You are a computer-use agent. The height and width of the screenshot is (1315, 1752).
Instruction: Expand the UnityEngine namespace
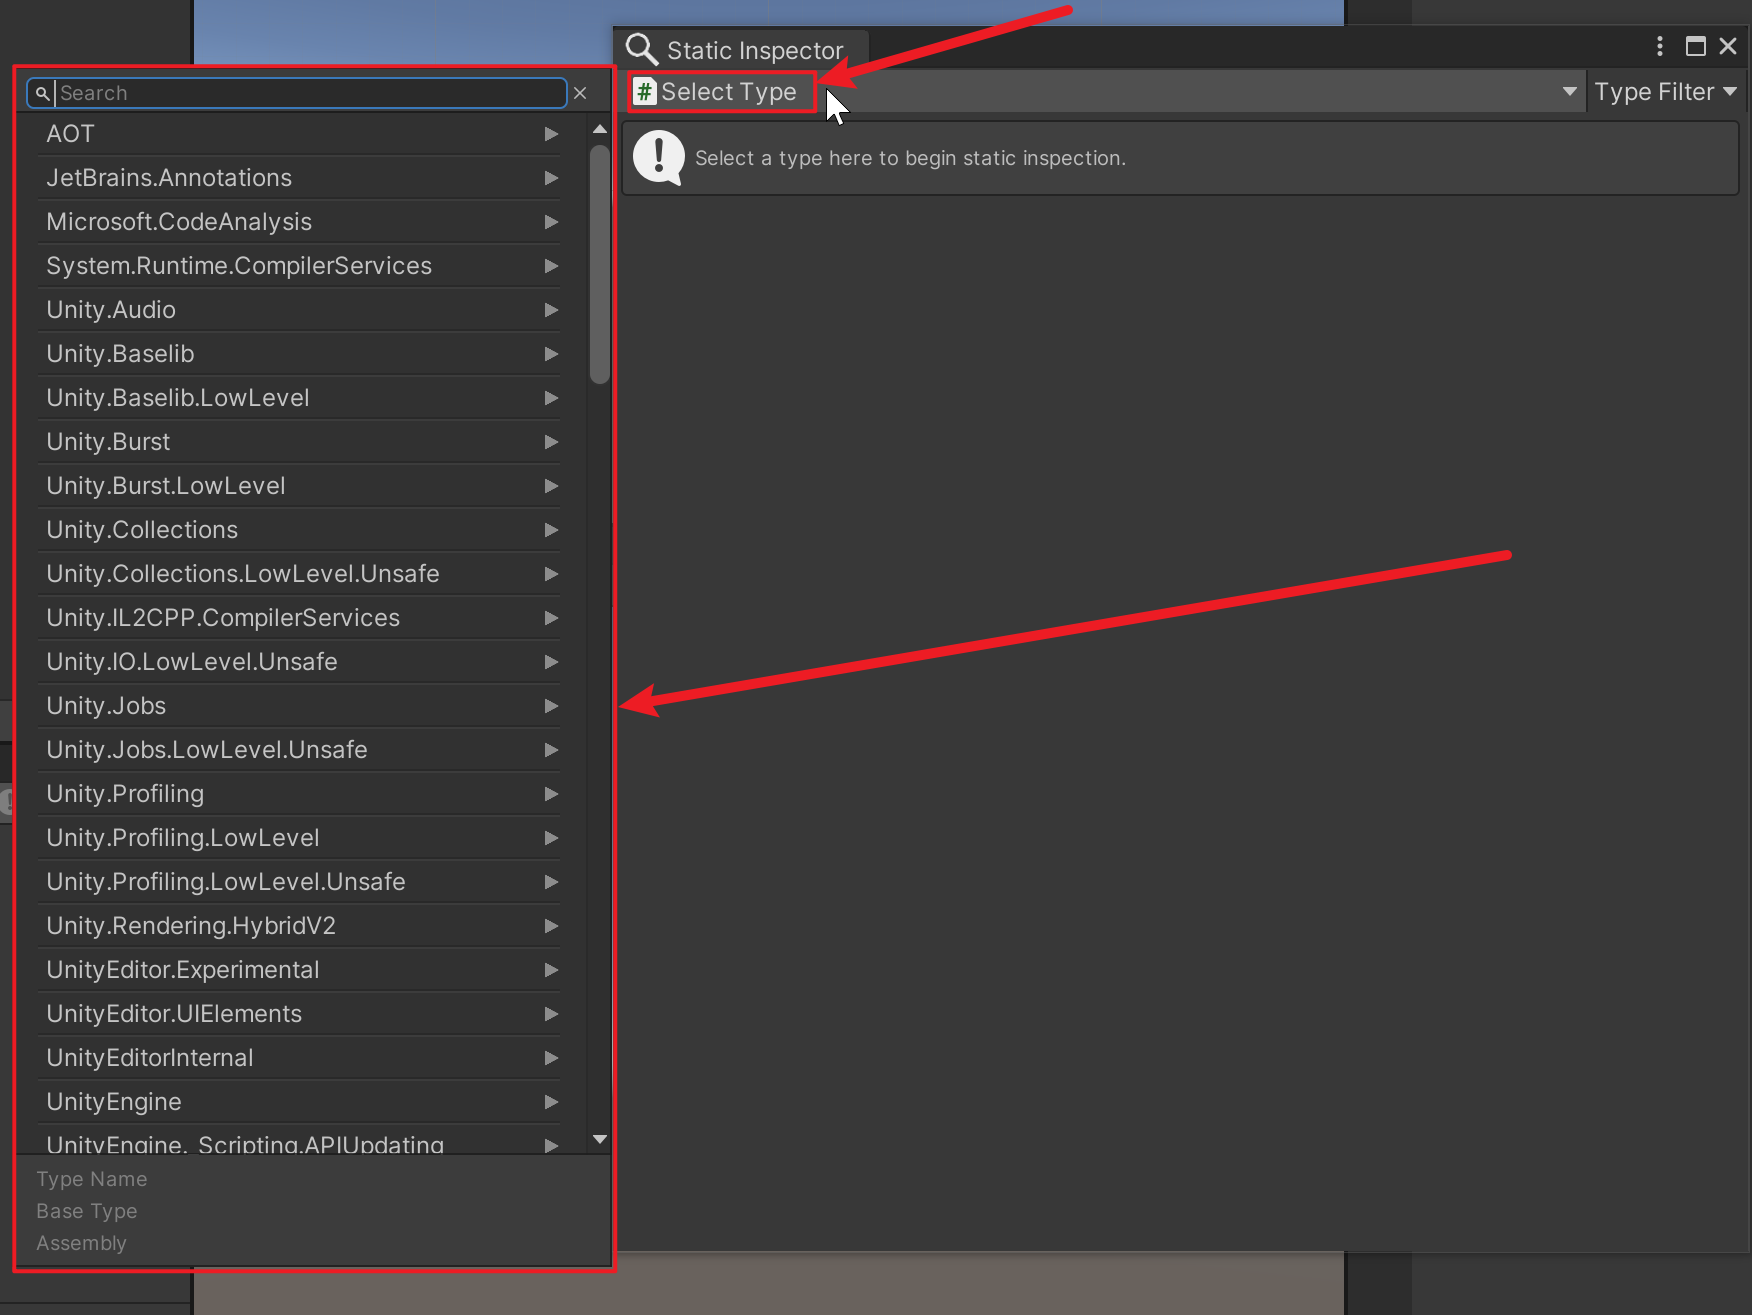(299, 1102)
